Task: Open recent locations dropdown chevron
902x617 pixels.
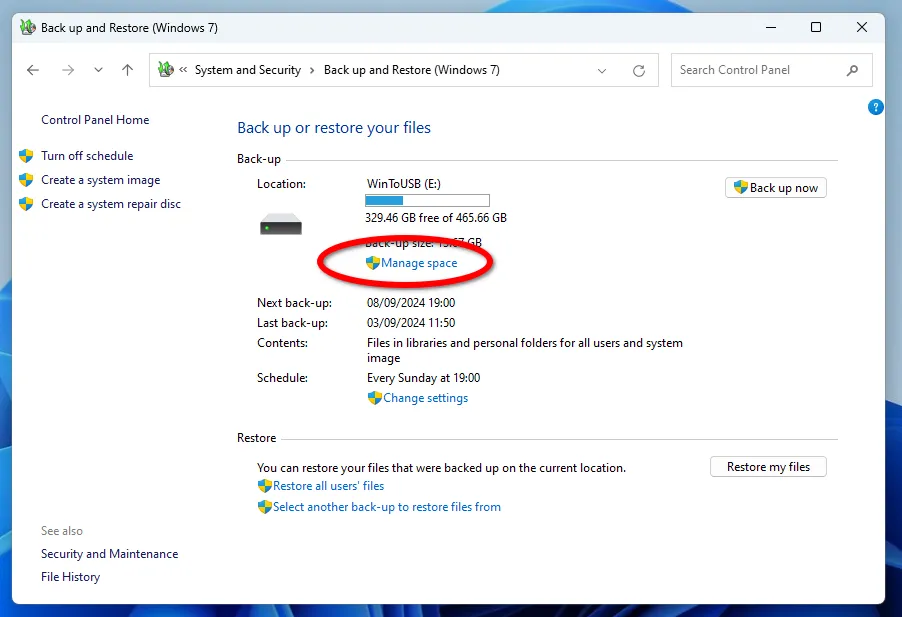Action: 98,70
